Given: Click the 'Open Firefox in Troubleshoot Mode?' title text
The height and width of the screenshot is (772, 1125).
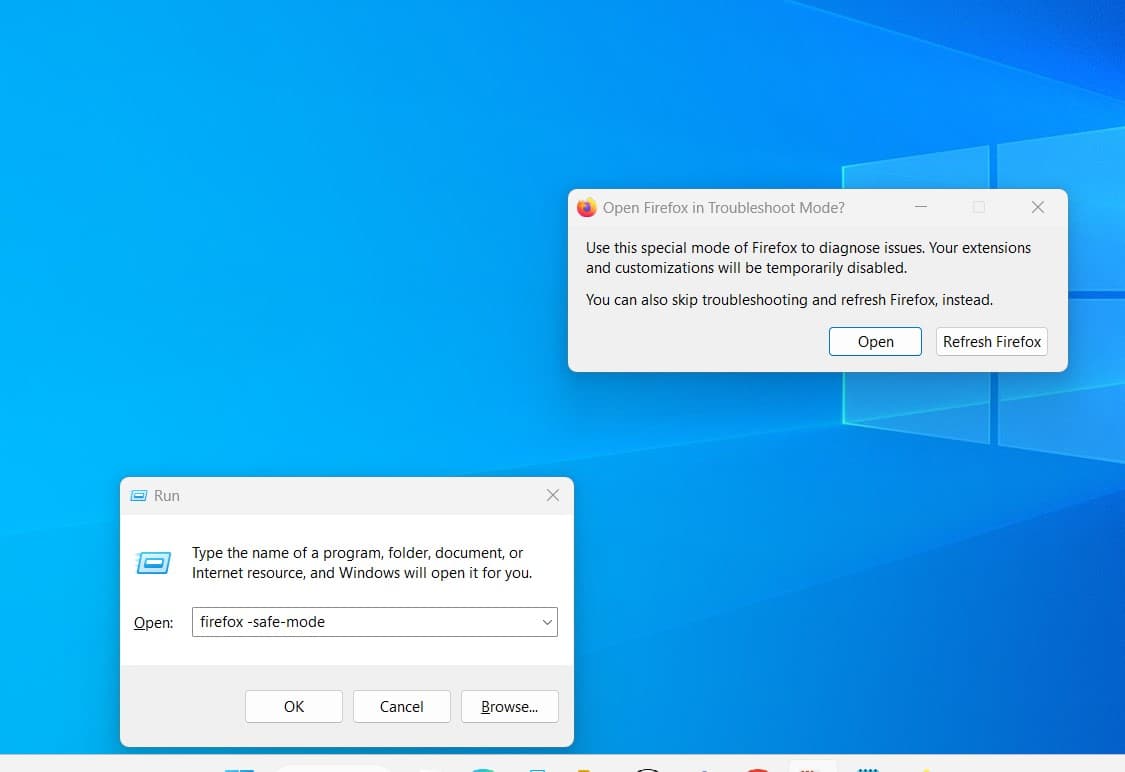Looking at the screenshot, I should point(723,208).
